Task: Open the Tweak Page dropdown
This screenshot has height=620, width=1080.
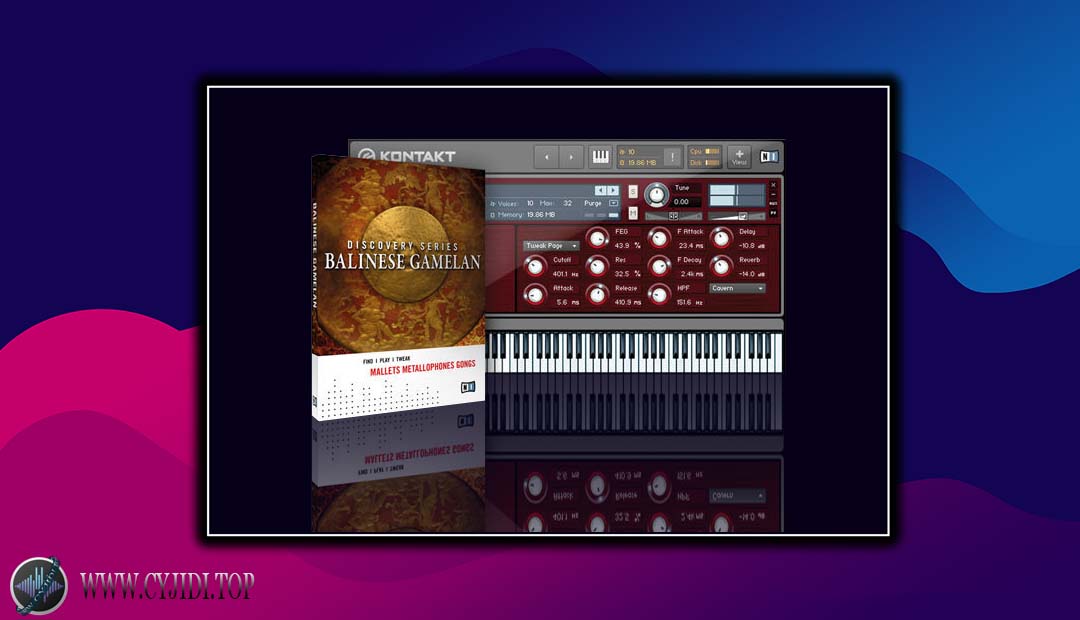Action: pyautogui.click(x=551, y=245)
